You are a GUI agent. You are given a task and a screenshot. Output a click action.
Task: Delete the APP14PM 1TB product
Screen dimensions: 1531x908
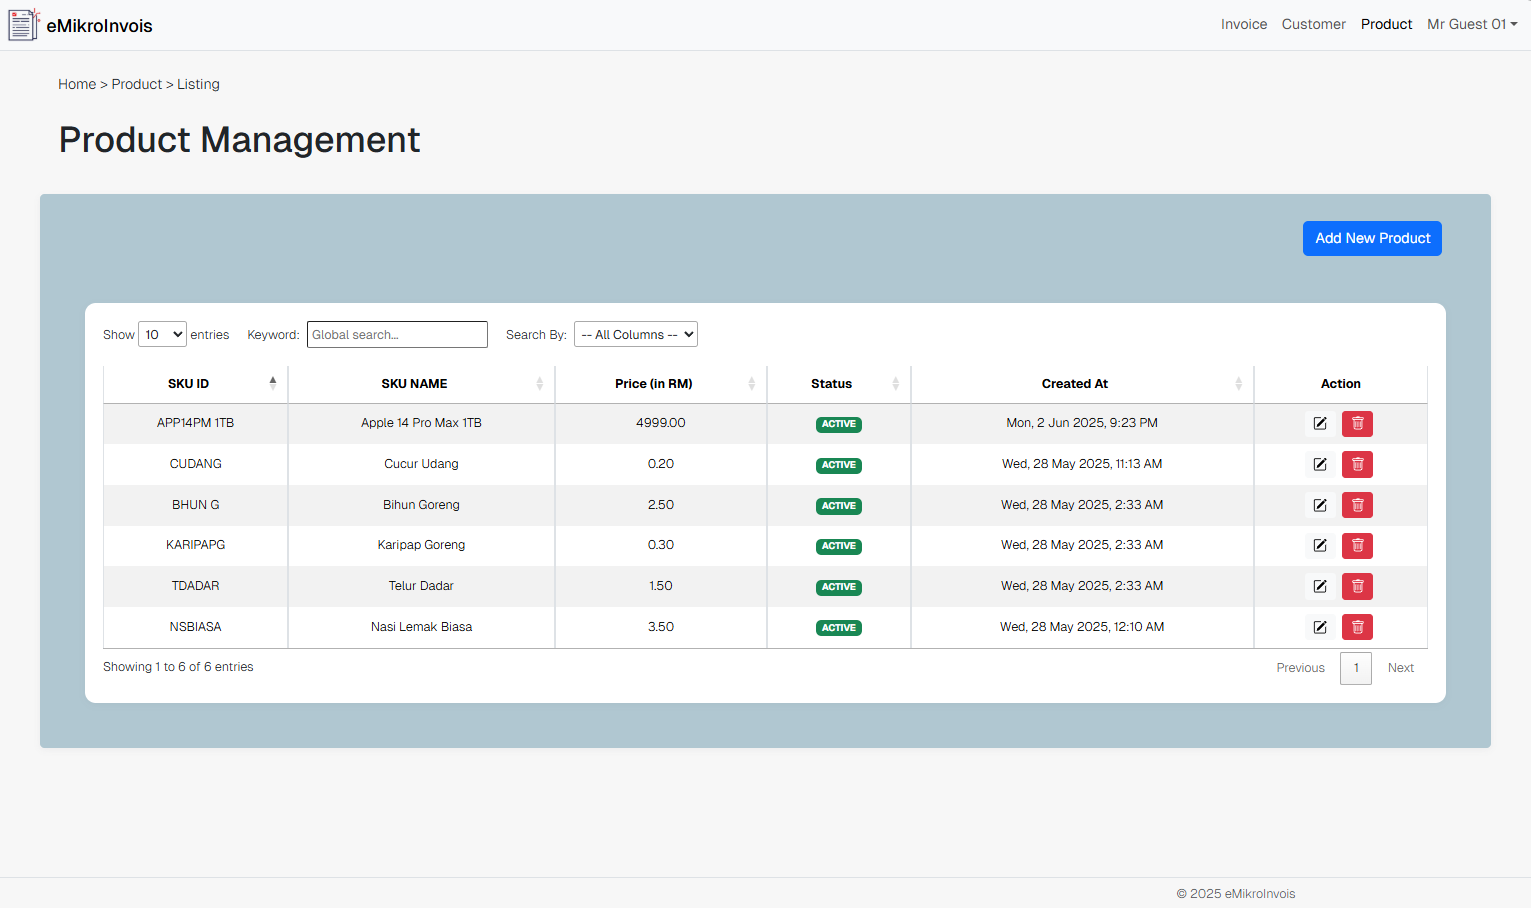[1357, 424]
